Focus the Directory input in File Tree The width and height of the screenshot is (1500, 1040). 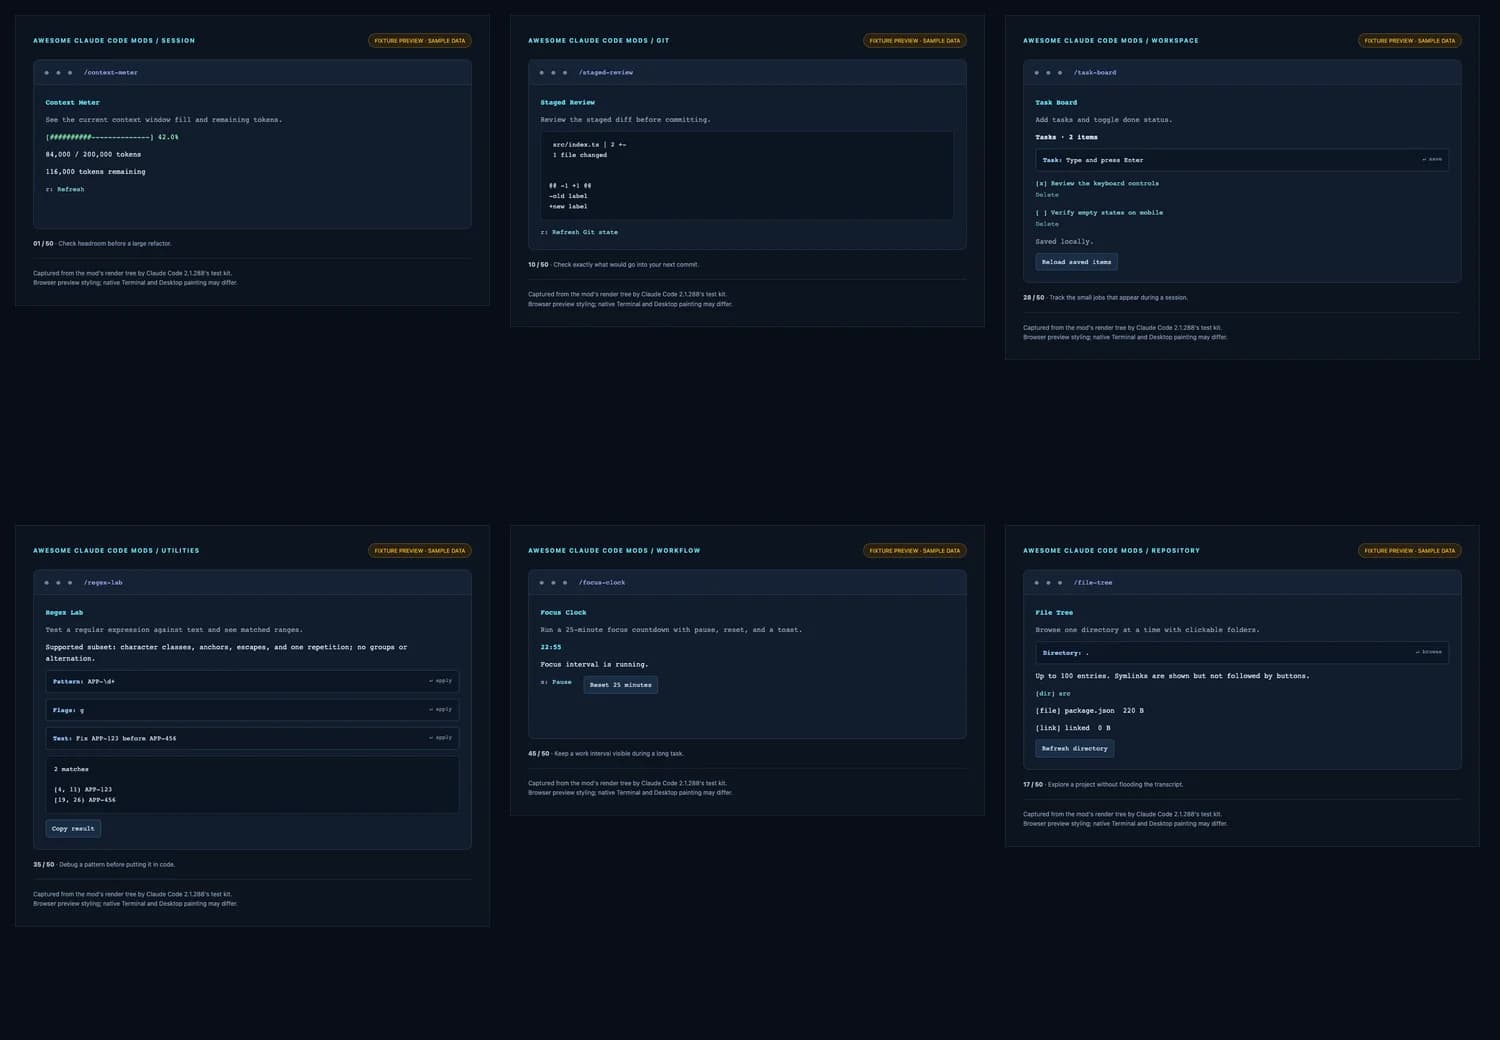coord(1242,652)
